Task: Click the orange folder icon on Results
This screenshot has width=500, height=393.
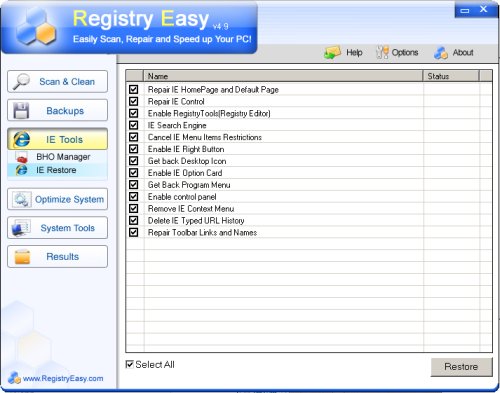Action: (x=22, y=257)
